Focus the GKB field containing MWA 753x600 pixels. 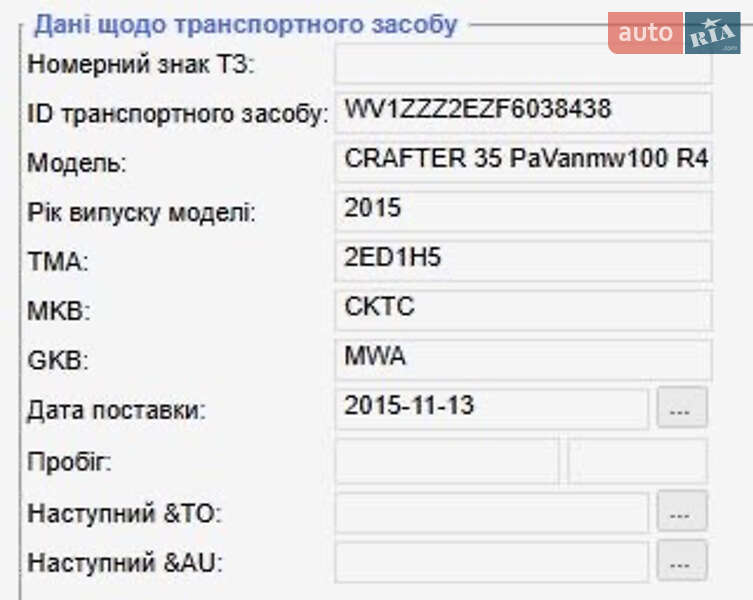tap(522, 359)
